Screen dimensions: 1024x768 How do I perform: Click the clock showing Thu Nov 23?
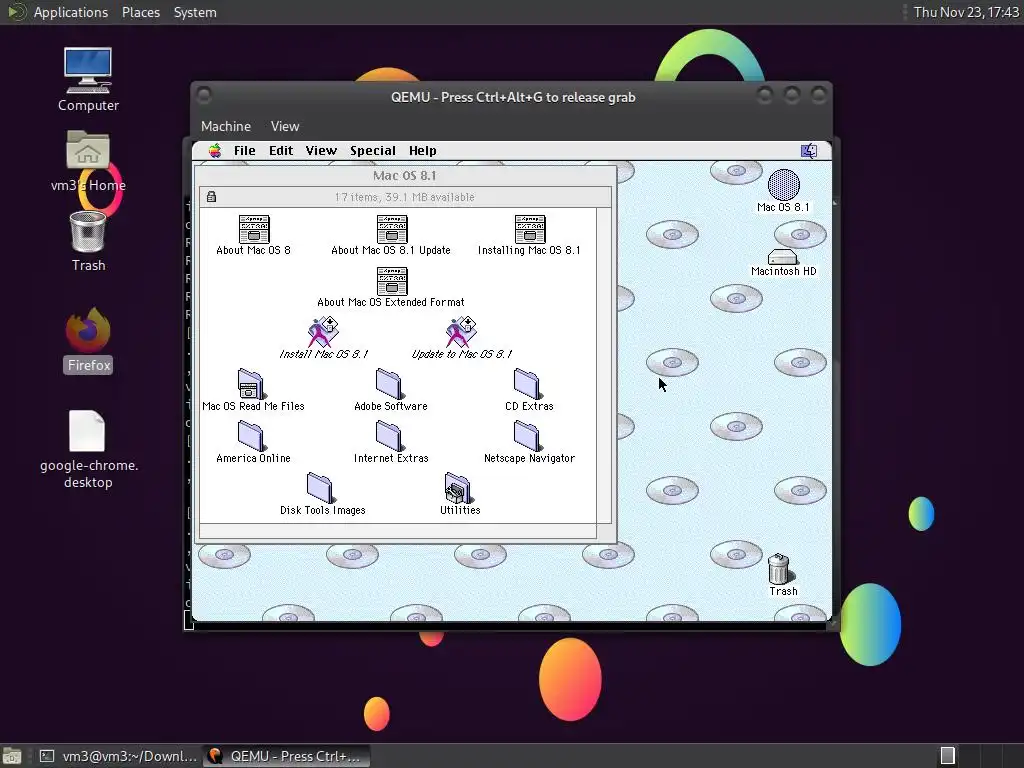[x=966, y=12]
